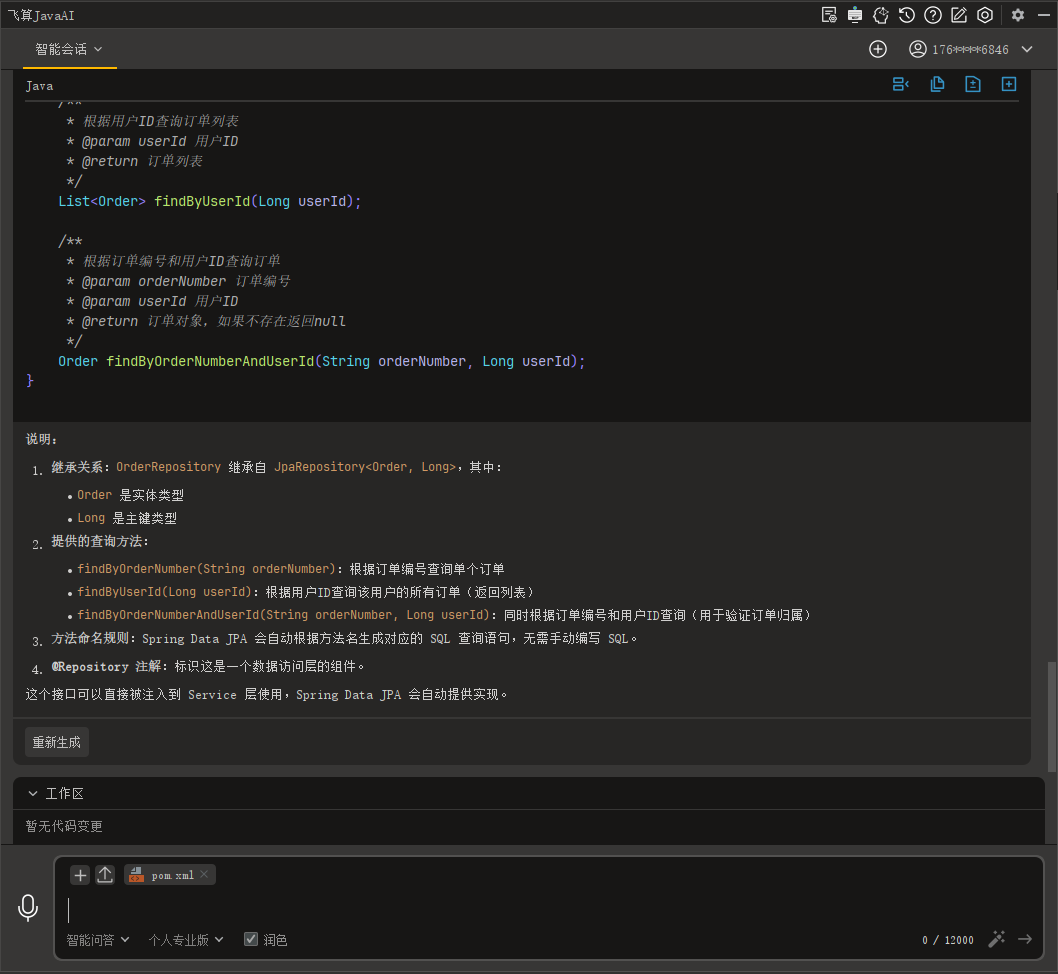Click the magic wand enhance prompt icon
The image size is (1058, 974).
click(x=997, y=939)
